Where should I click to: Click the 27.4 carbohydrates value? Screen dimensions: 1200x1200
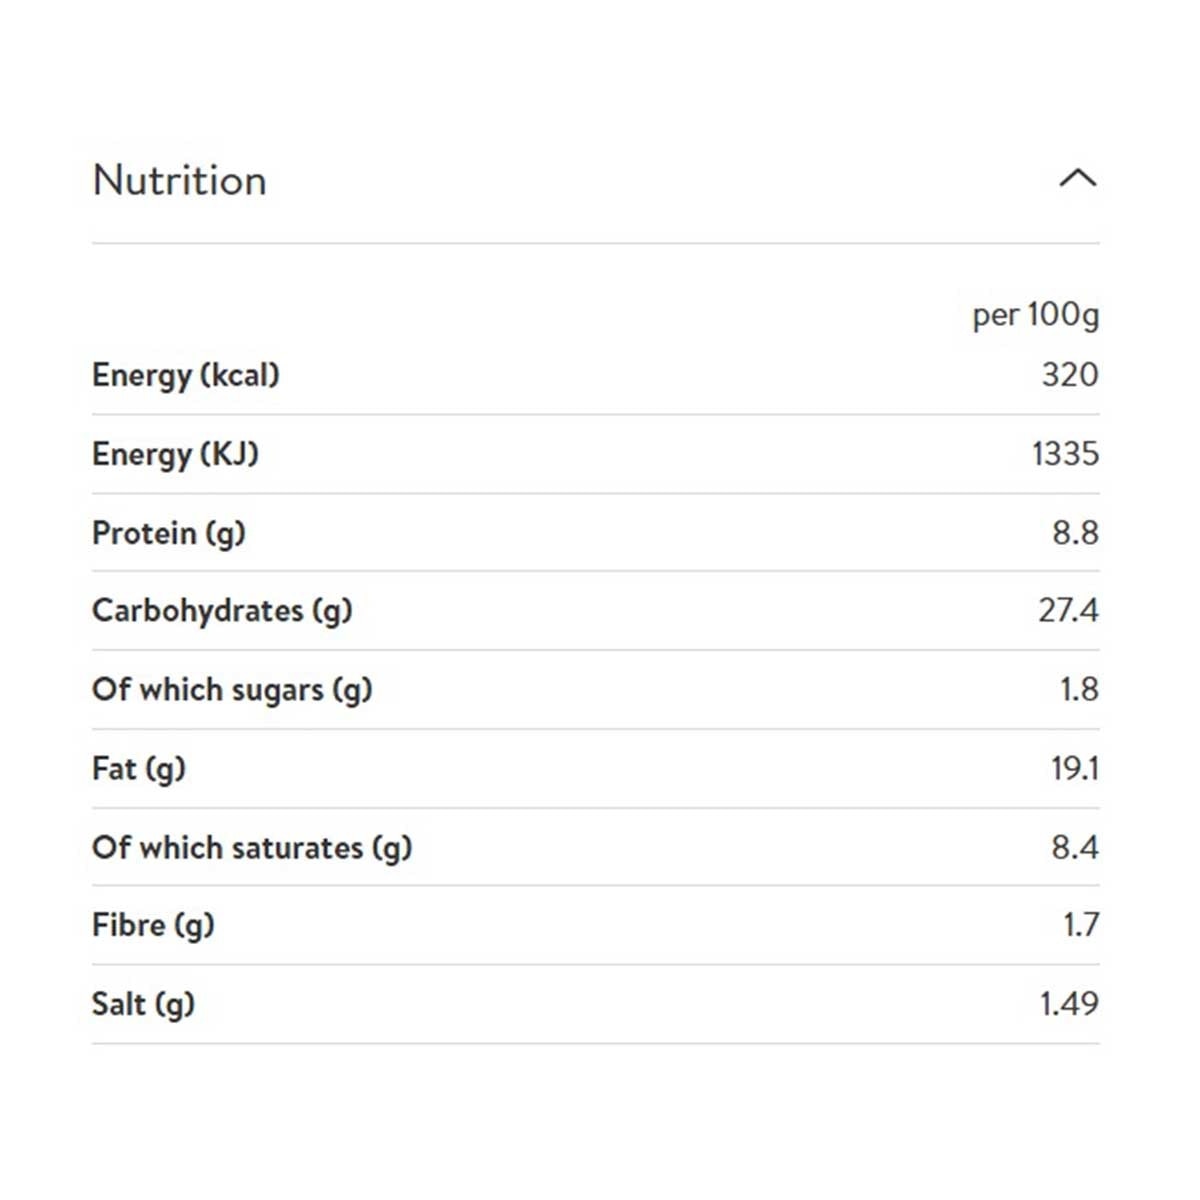click(x=1067, y=611)
